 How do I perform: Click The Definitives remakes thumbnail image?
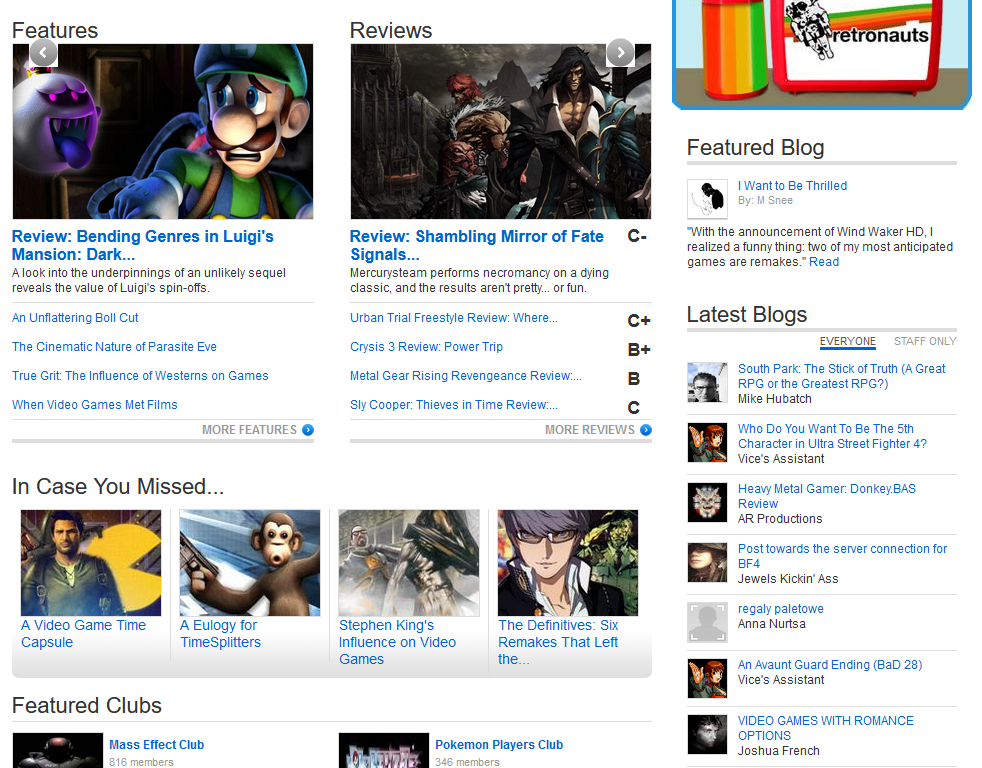(x=568, y=563)
